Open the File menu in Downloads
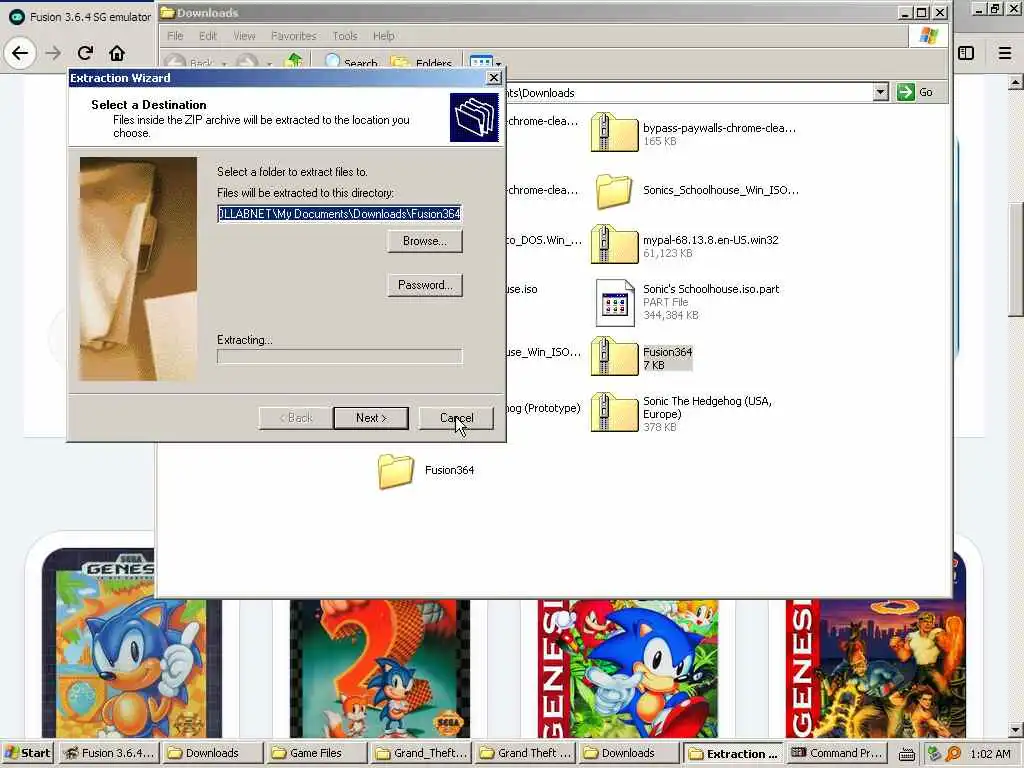This screenshot has height=768, width=1024. click(175, 36)
